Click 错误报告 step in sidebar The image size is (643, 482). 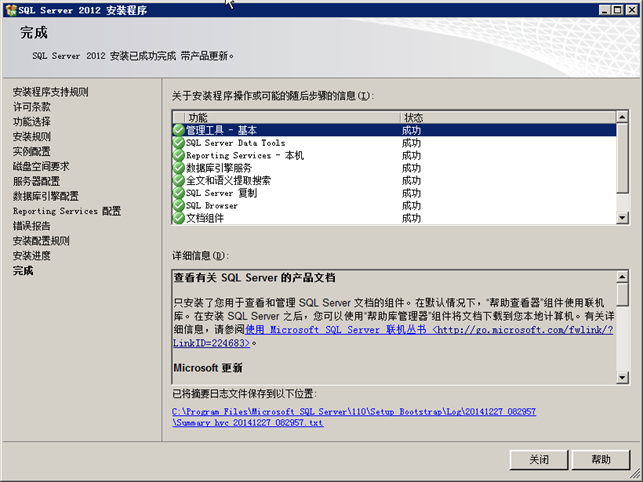32,226
